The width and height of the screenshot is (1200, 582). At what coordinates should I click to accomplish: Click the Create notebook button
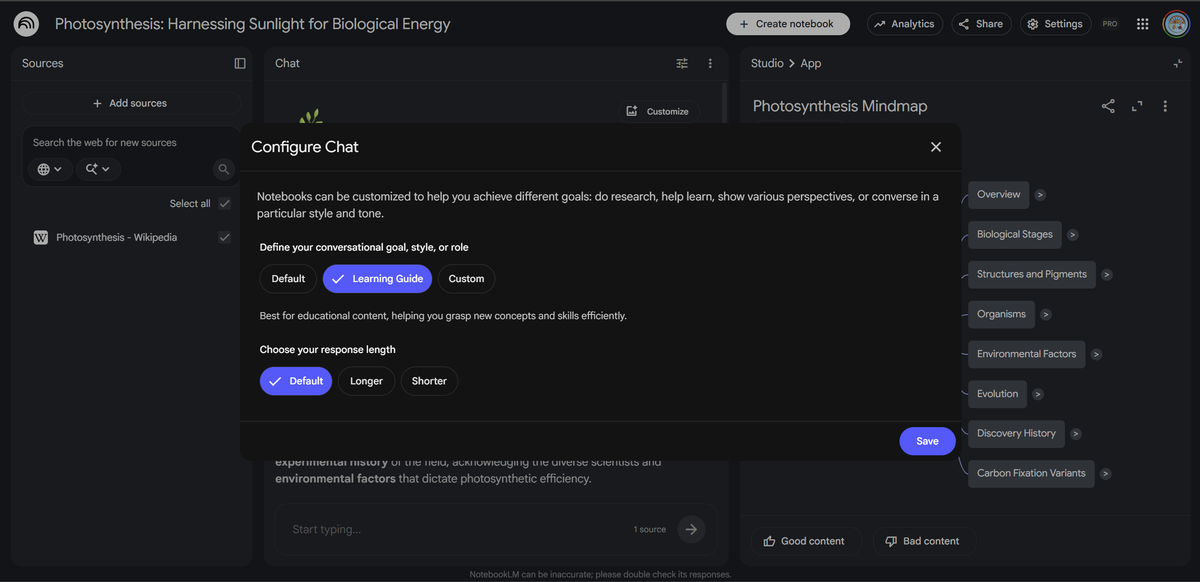788,24
